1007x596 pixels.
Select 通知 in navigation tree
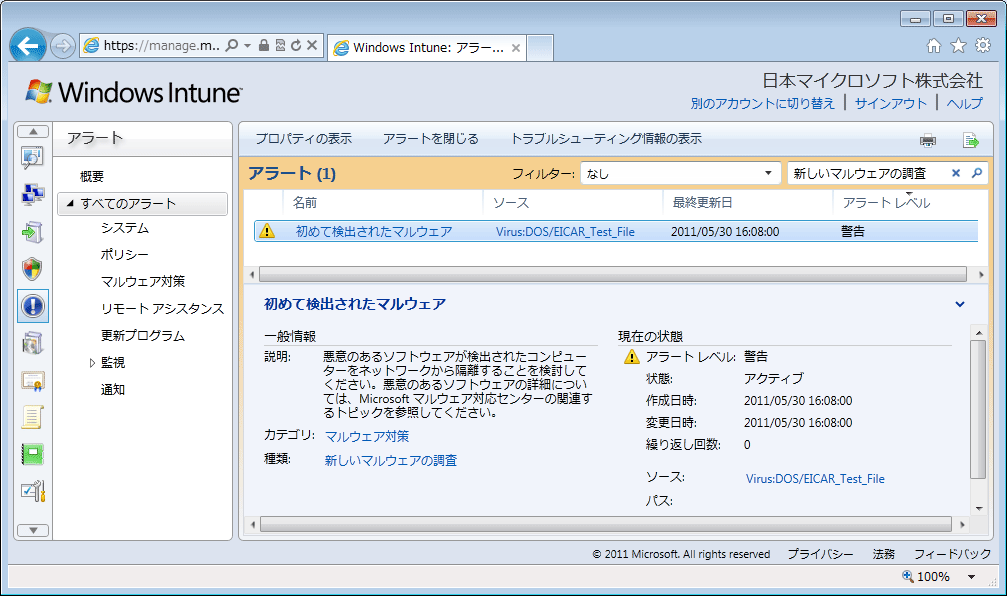112,389
